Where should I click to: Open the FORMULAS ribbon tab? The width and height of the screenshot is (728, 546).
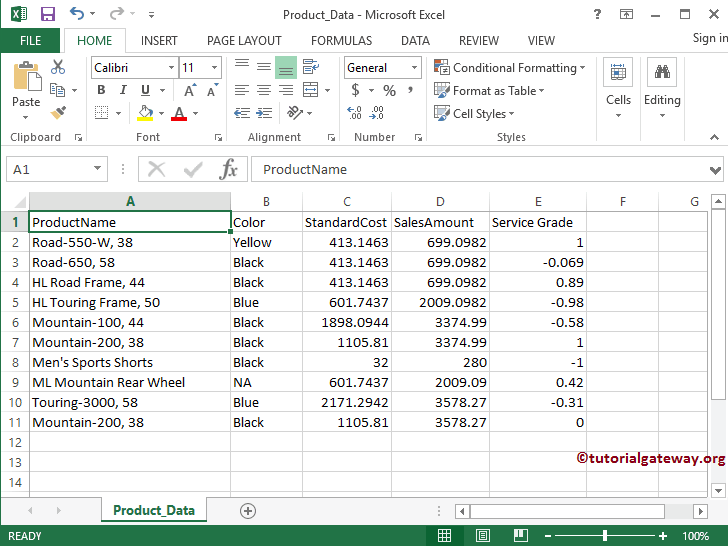tap(341, 41)
